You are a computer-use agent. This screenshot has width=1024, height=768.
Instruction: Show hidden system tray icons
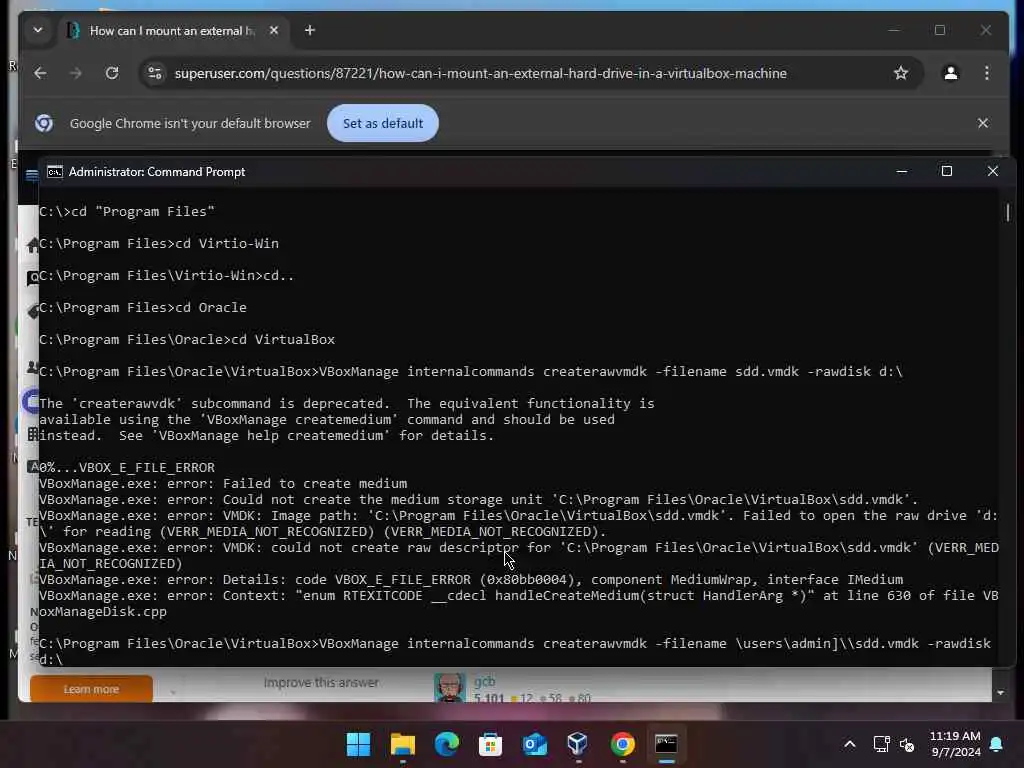click(850, 744)
